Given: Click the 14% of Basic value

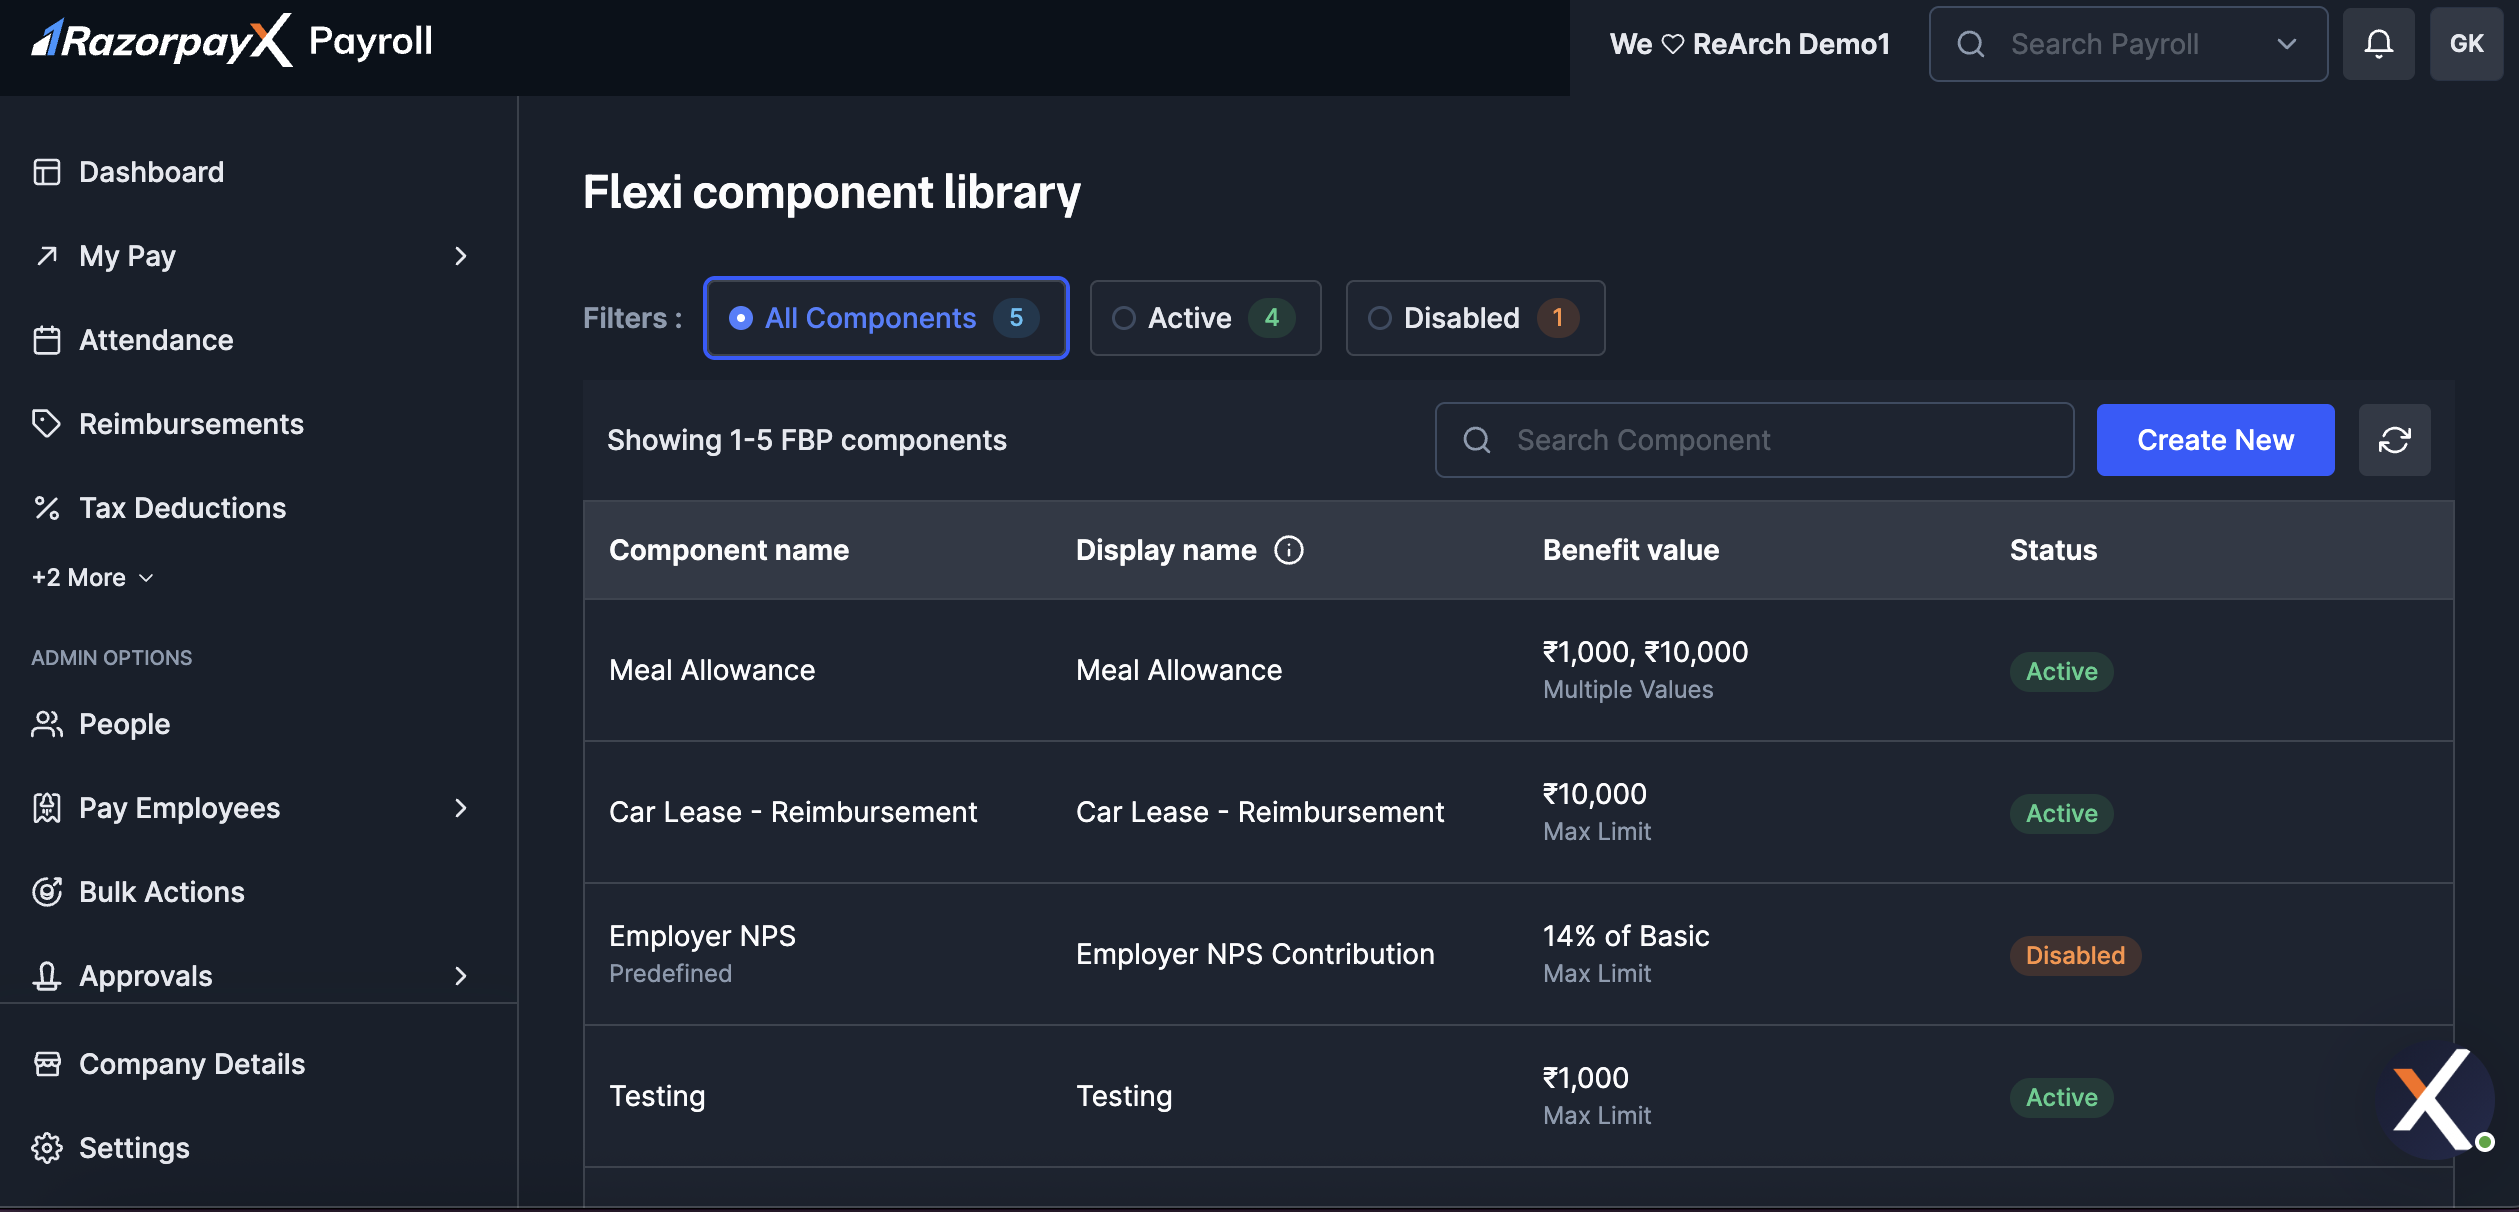Looking at the screenshot, I should point(1626,936).
